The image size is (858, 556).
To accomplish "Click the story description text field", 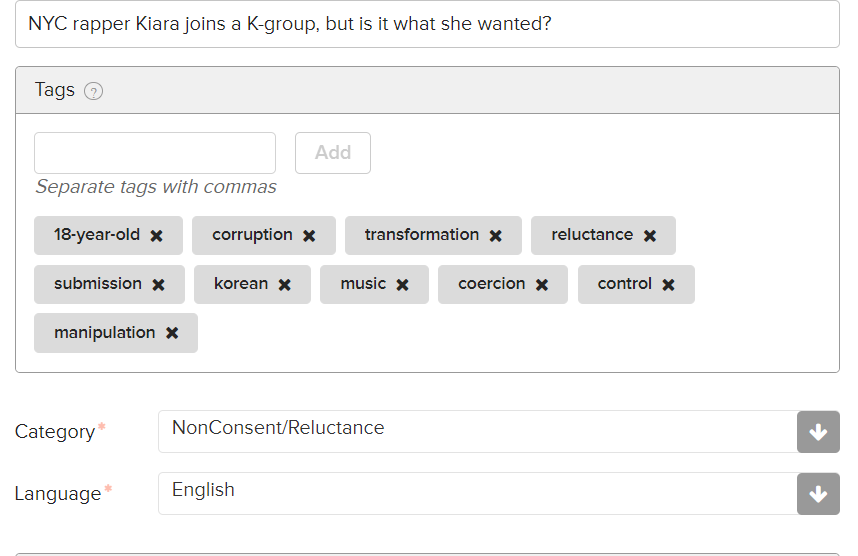I will click(x=427, y=24).
